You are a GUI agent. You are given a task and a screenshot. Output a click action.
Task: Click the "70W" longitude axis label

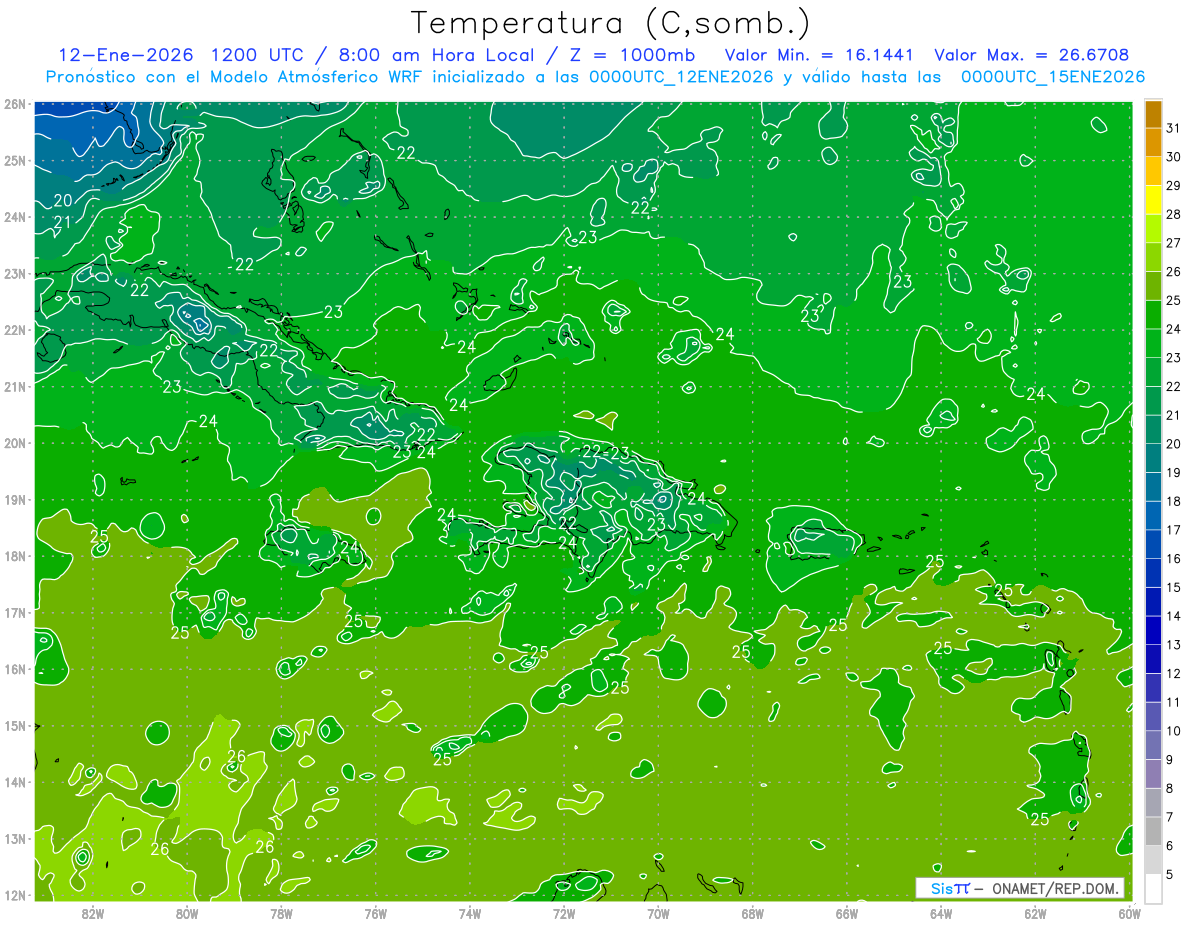click(658, 912)
